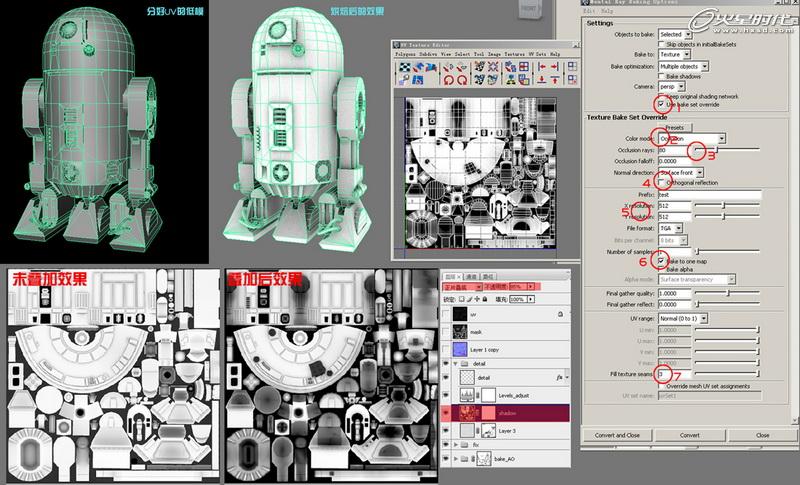Open UV Sets menu in UV Texture Editor
800x485 pixels.
click(537, 54)
